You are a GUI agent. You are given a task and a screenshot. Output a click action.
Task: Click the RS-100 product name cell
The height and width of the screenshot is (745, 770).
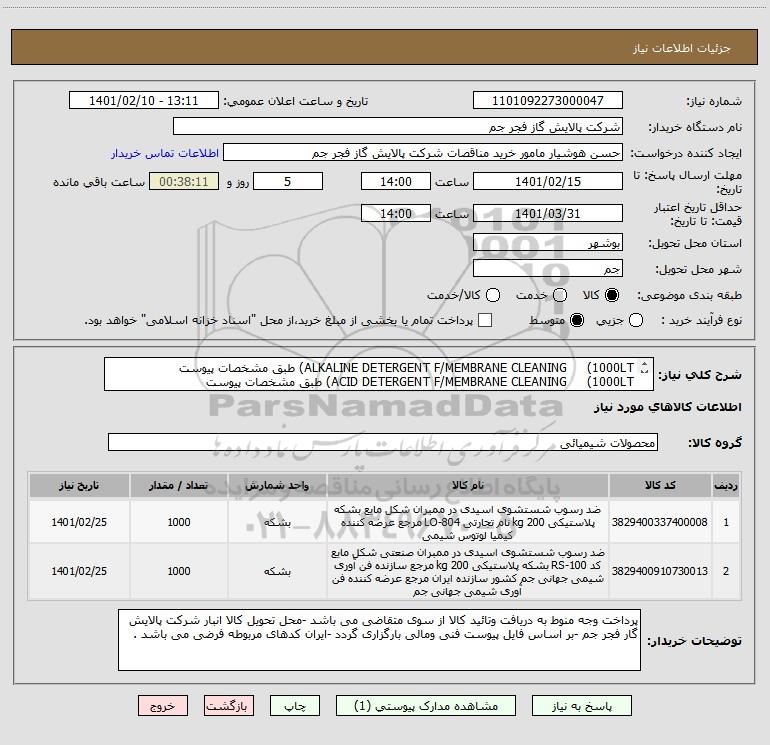(x=468, y=571)
